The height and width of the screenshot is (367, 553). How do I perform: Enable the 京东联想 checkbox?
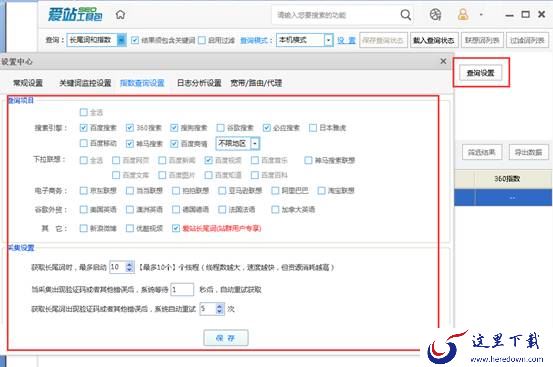[x=84, y=191]
